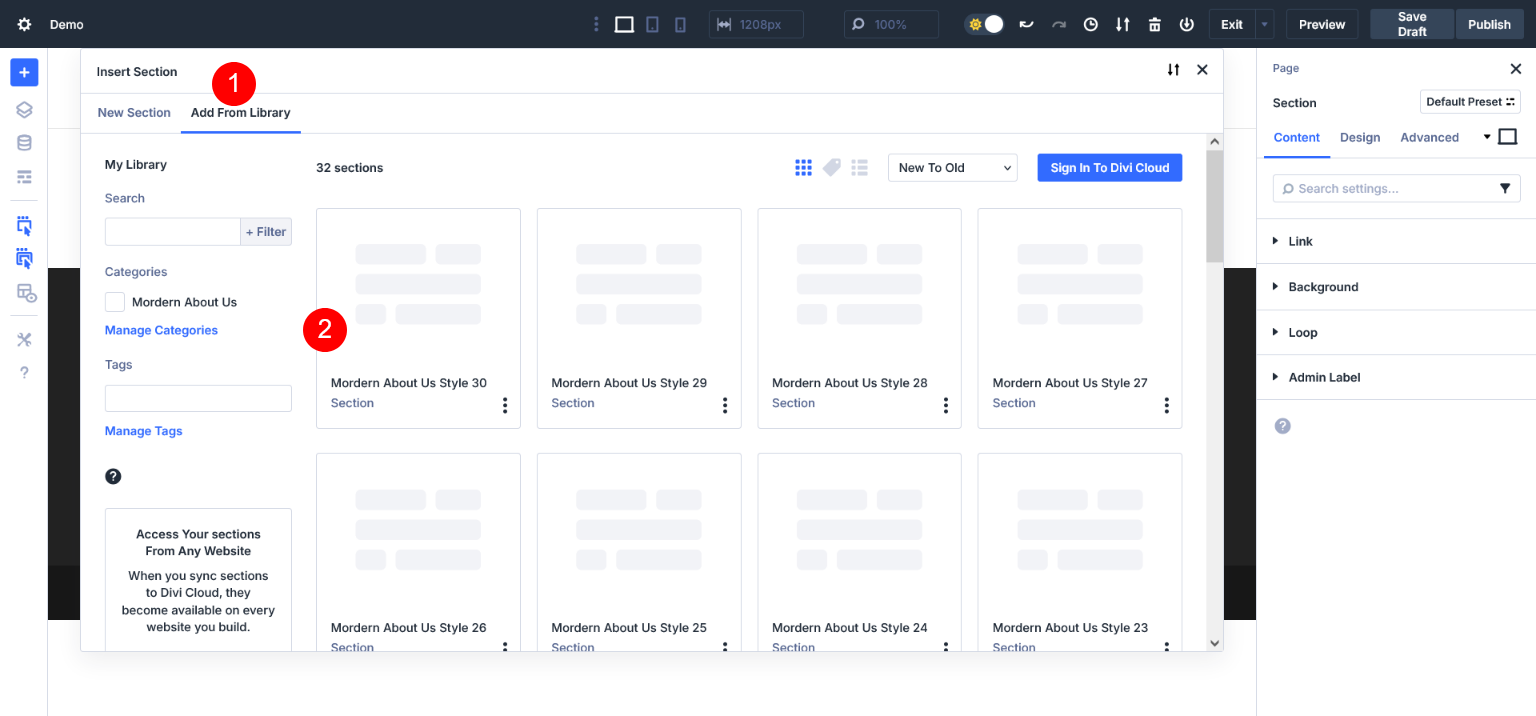The height and width of the screenshot is (716, 1536).
Task: Open the dropdown arrow next to Exit
Action: click(1266, 24)
